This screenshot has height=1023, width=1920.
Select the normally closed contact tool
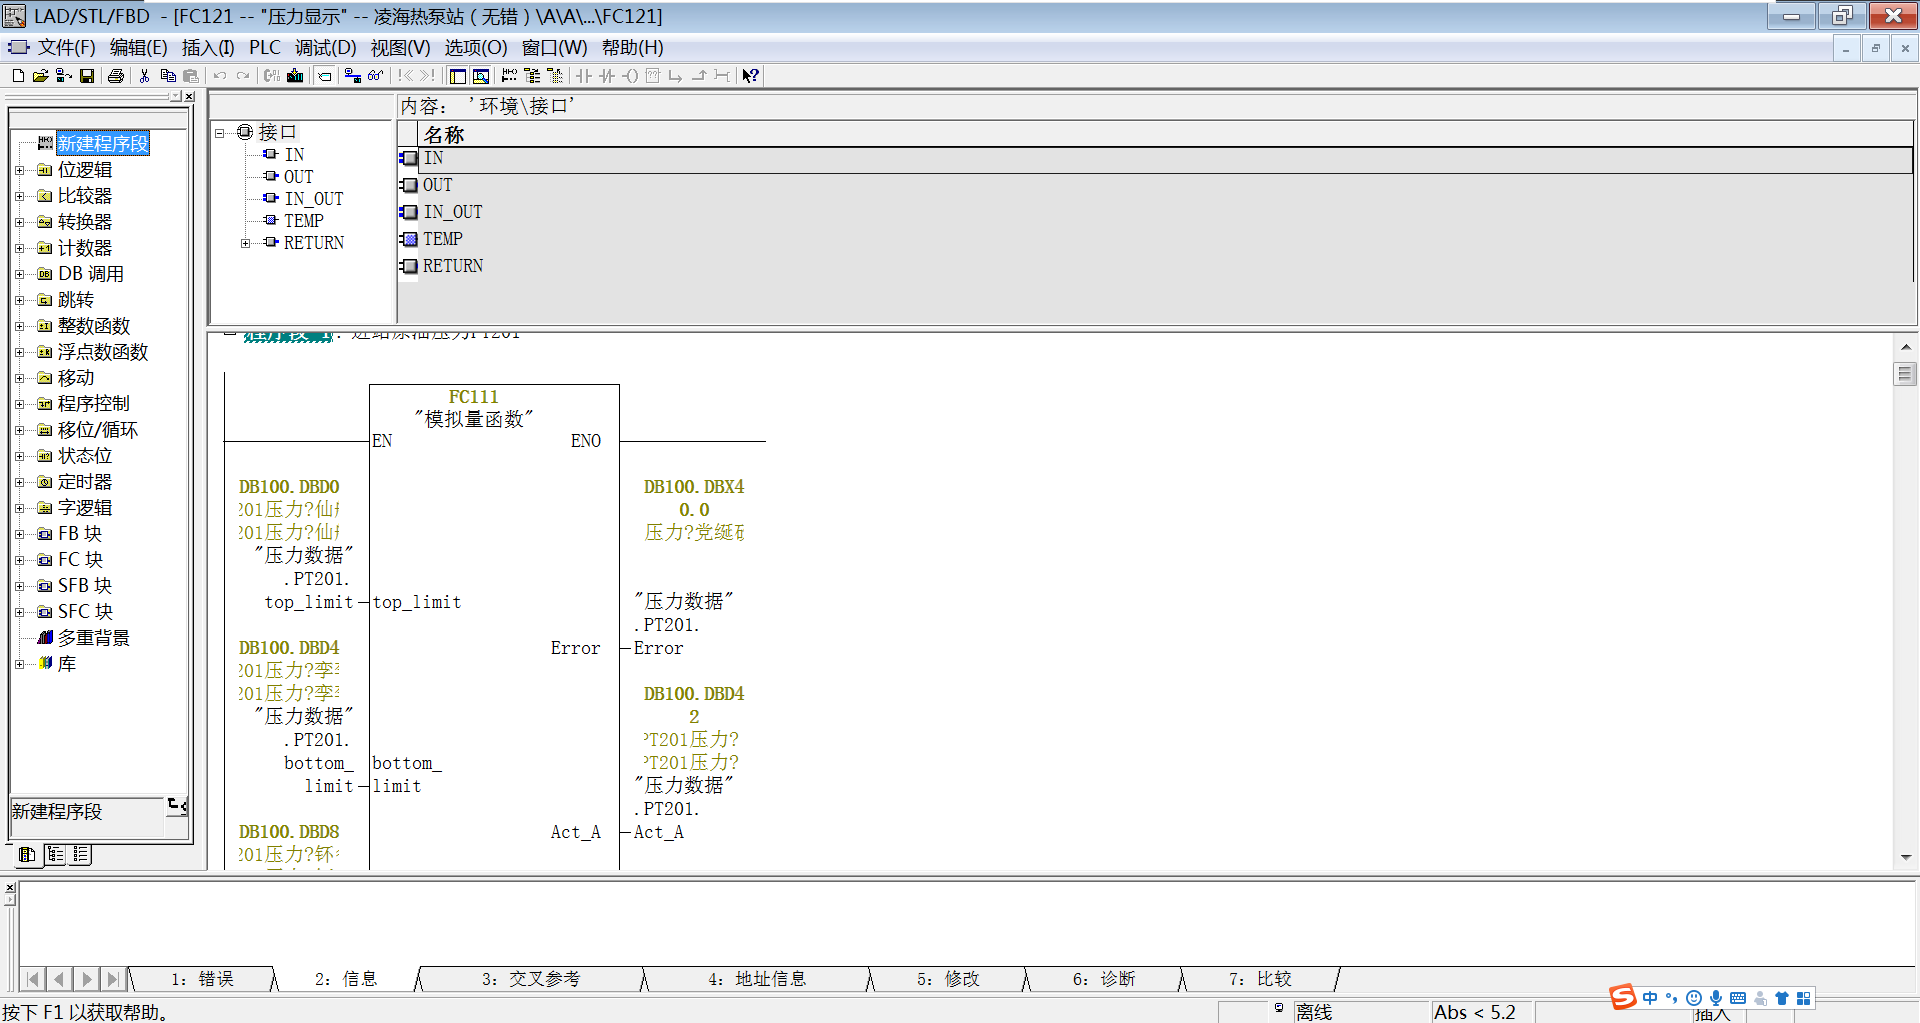(x=608, y=76)
